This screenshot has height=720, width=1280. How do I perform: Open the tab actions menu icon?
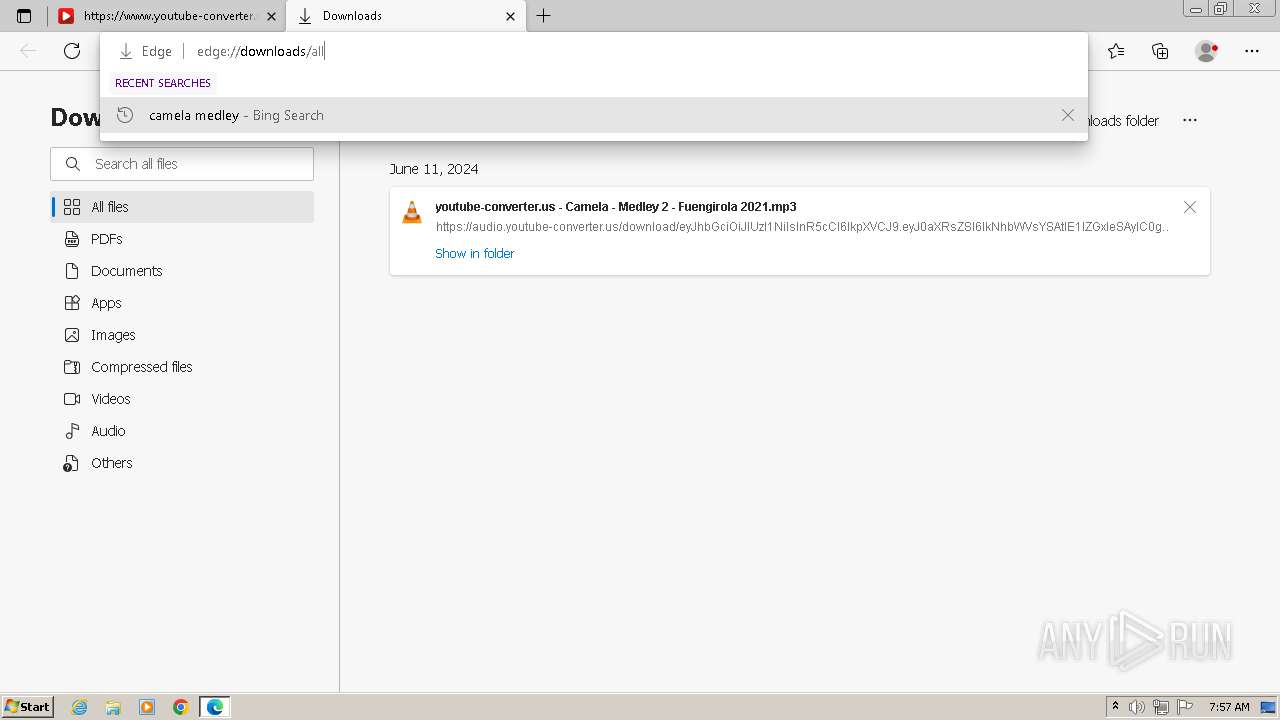[24, 16]
